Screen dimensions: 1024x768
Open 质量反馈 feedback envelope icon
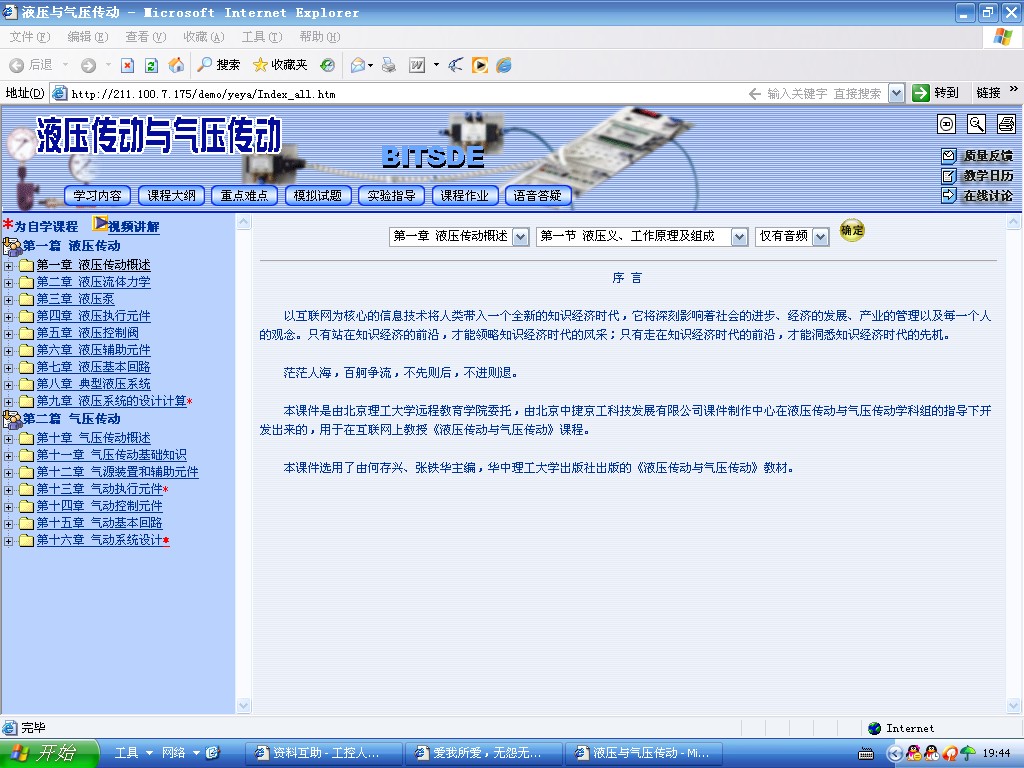(x=949, y=156)
